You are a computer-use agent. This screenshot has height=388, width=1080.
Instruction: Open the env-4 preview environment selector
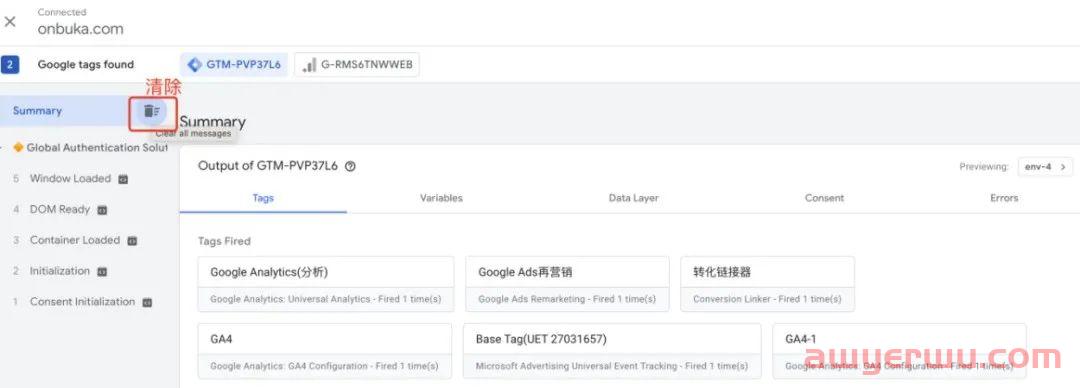1045,167
